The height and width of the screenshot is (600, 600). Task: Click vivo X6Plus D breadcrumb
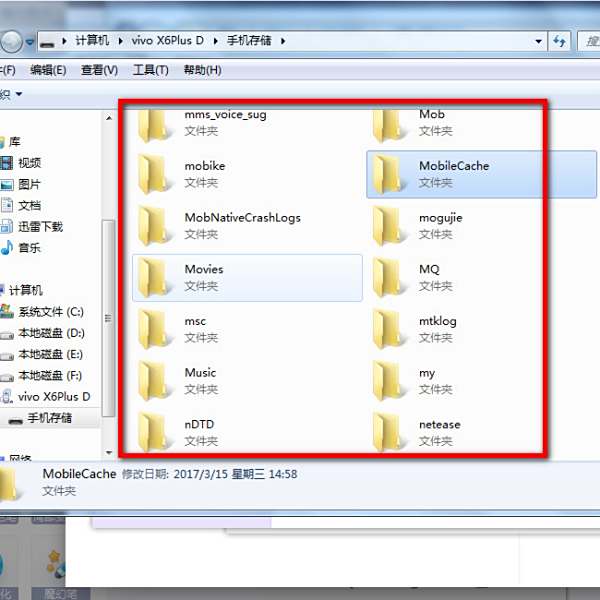click(x=168, y=40)
